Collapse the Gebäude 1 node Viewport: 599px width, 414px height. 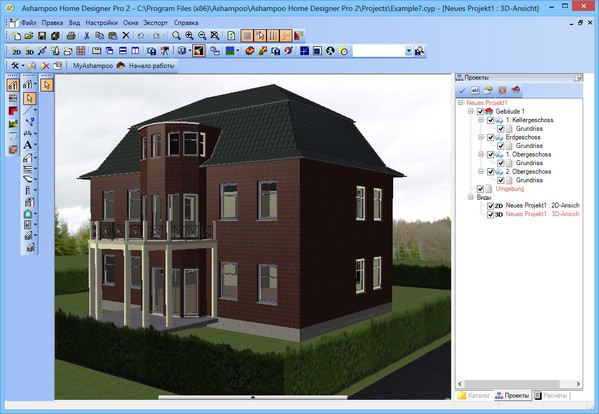(x=471, y=111)
